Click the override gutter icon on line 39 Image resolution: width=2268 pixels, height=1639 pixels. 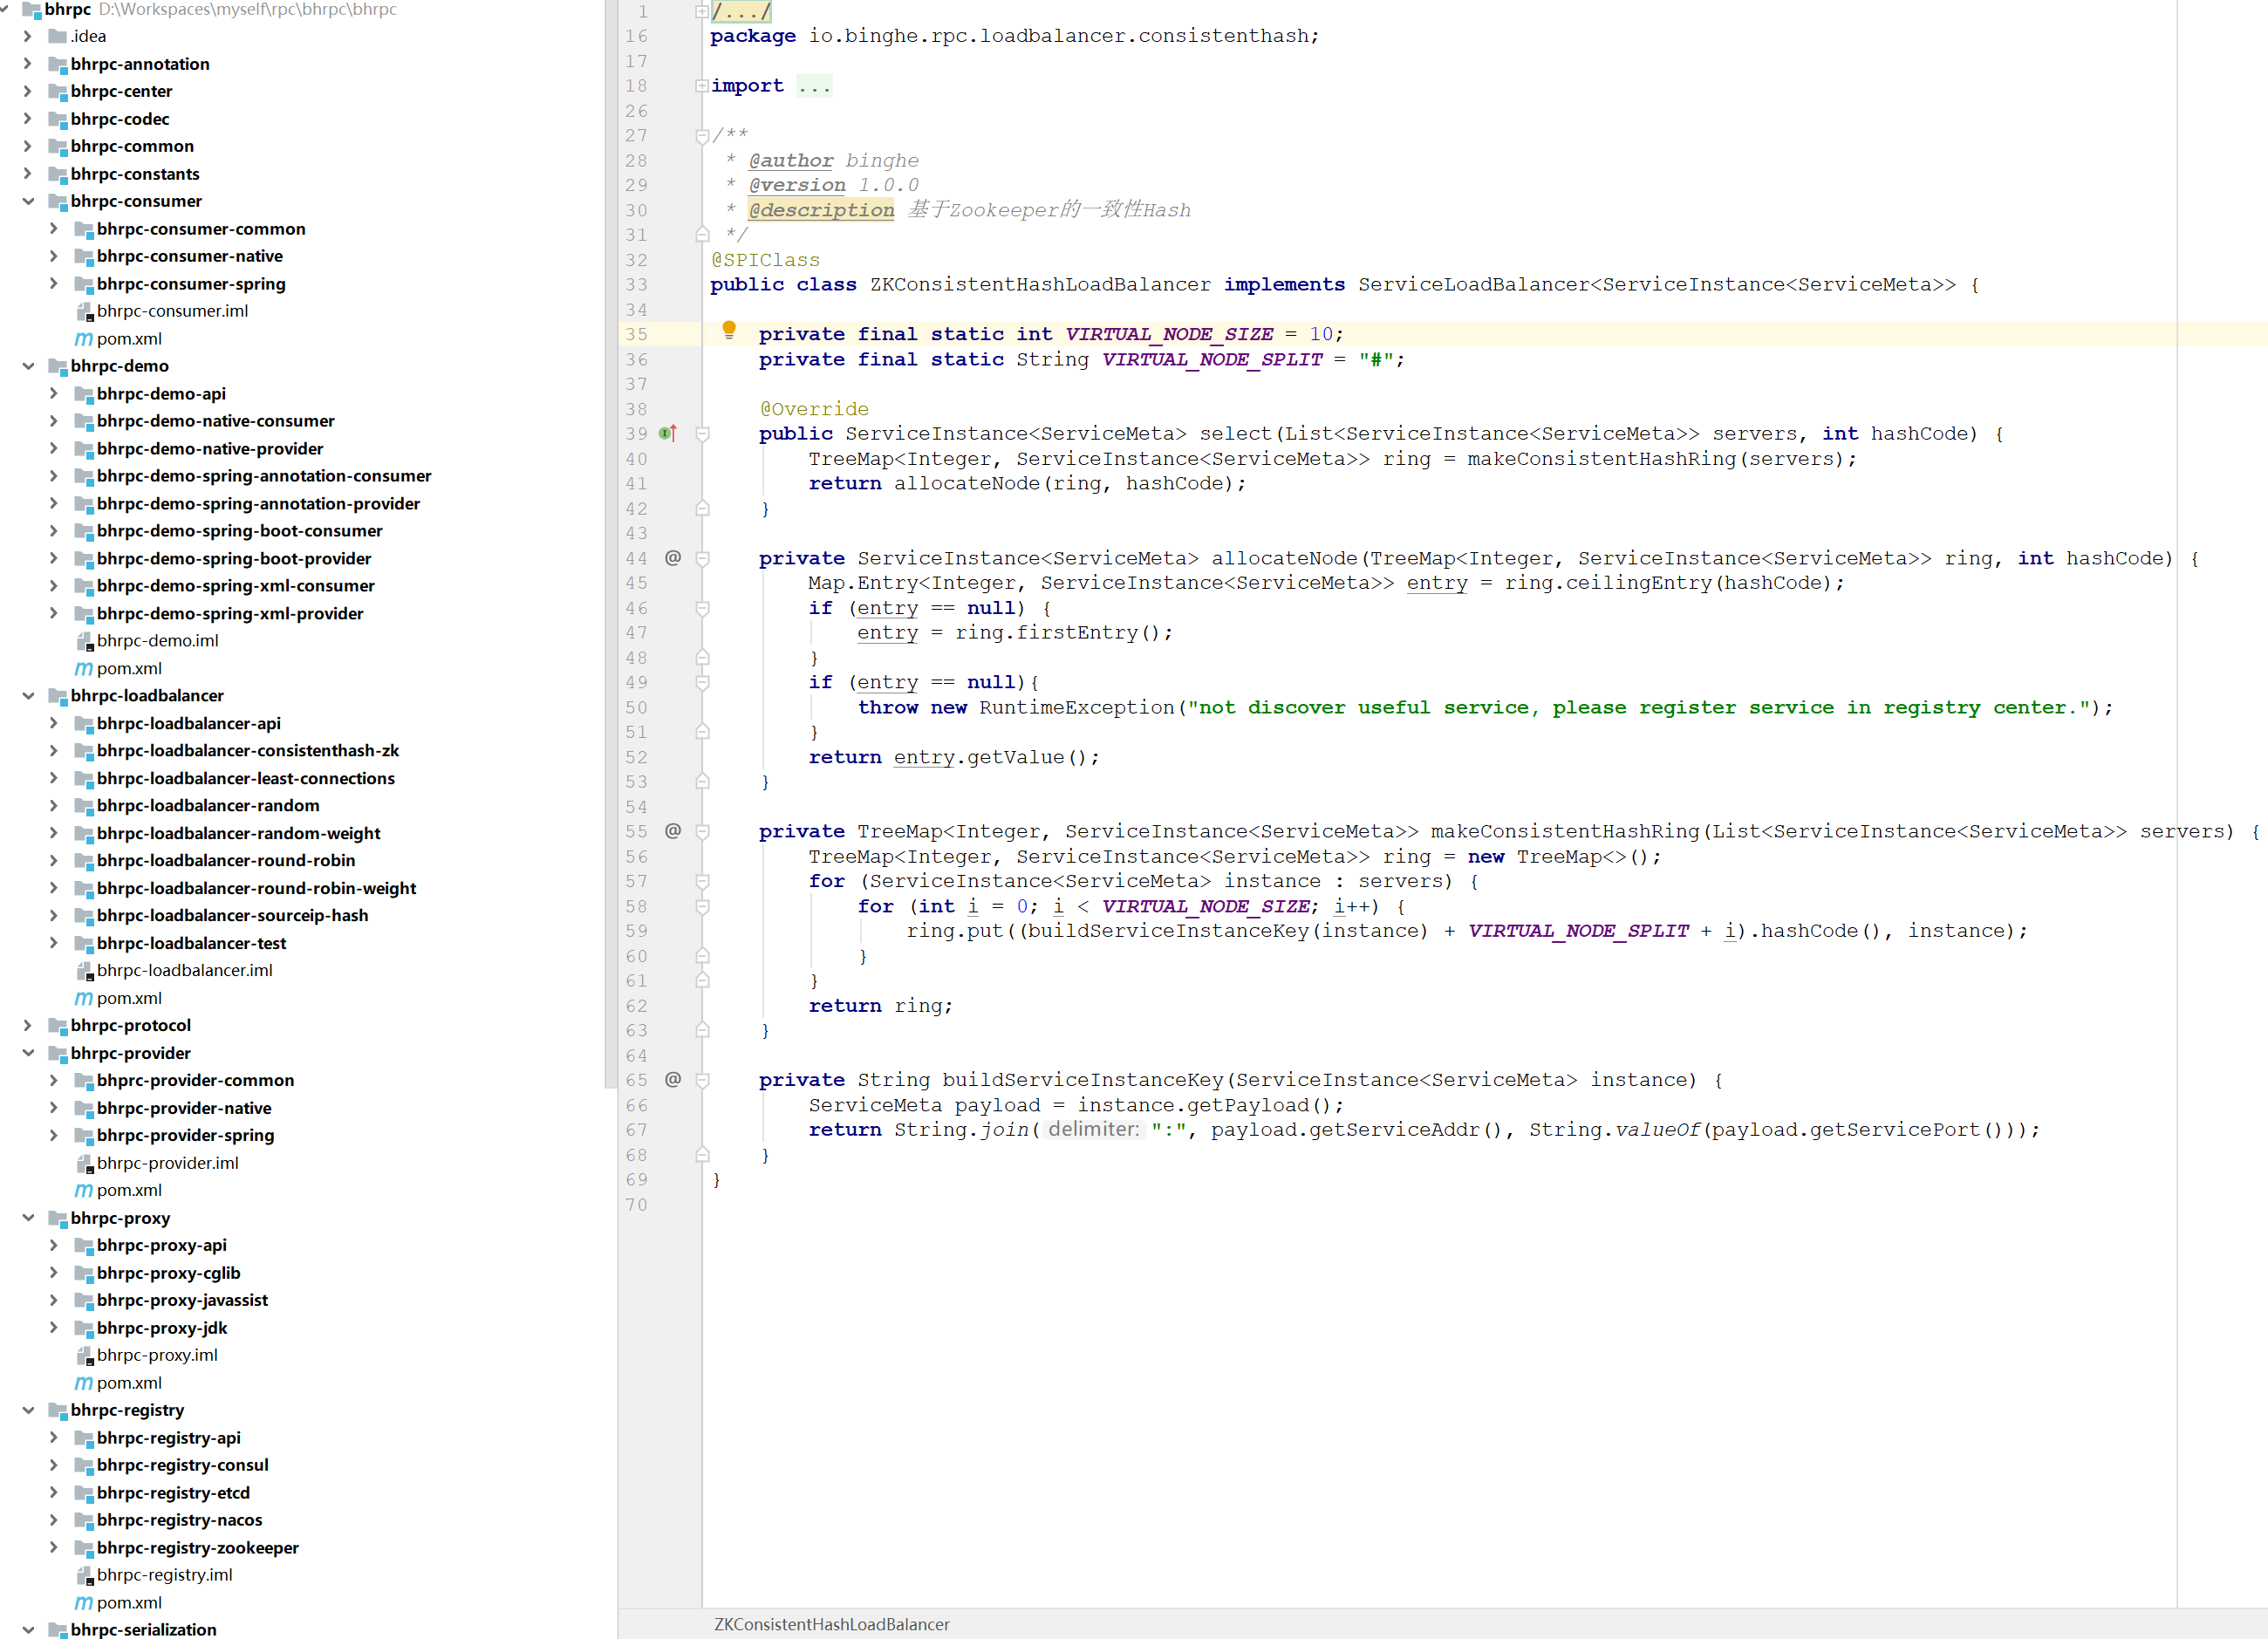click(x=668, y=434)
